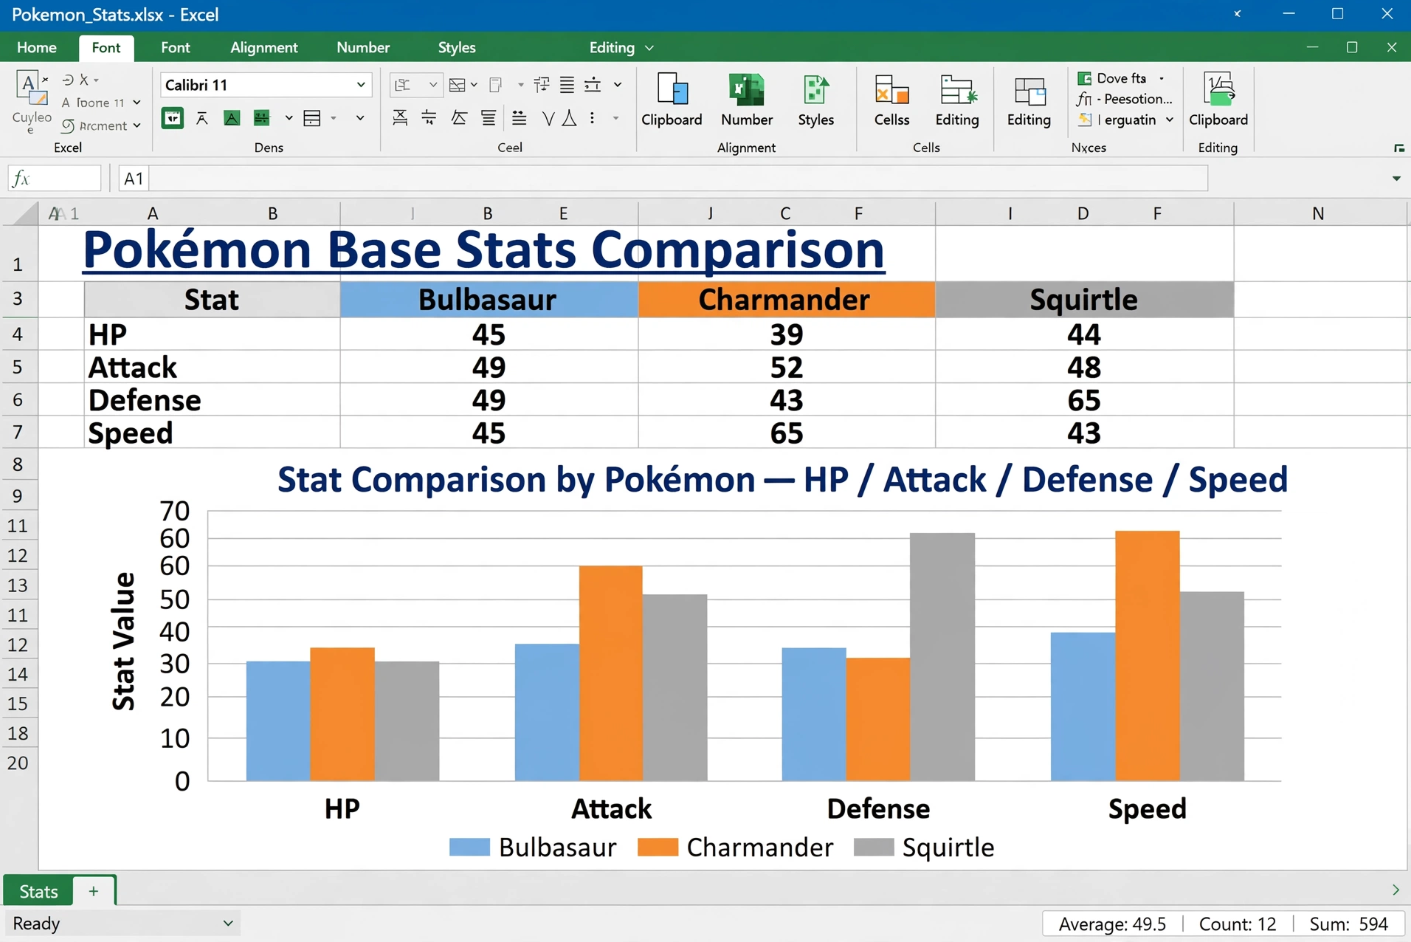
Task: Click the Editing icon right of Cells group
Action: pyautogui.click(x=1029, y=92)
